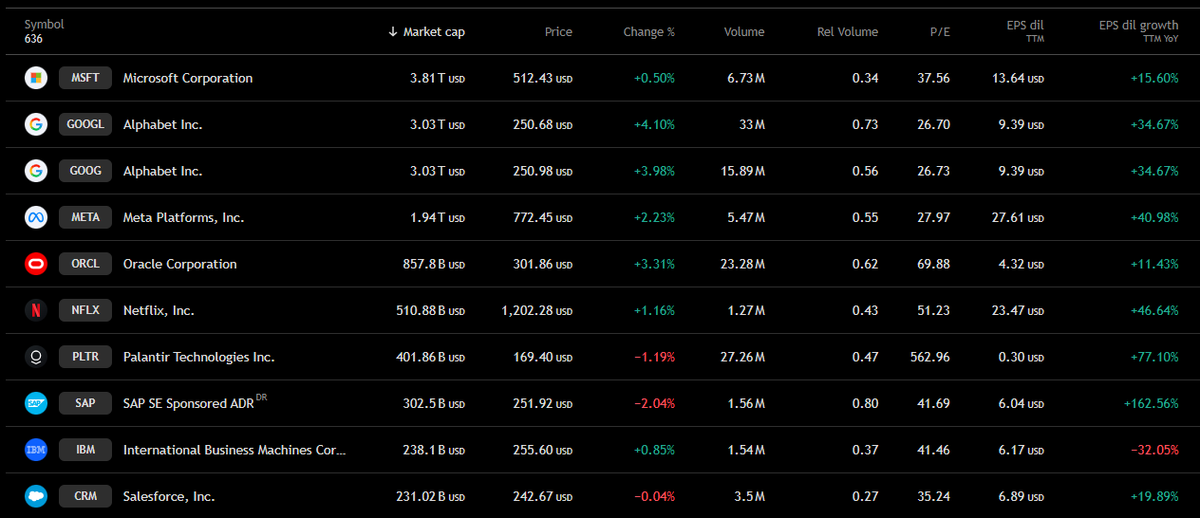Sort by Market cap column header
Viewport: 1200px width, 518px height.
426,32
